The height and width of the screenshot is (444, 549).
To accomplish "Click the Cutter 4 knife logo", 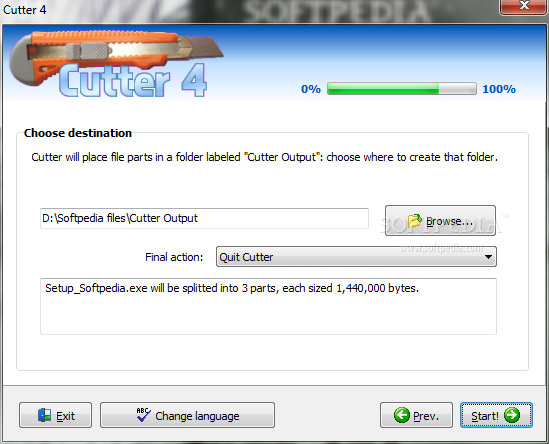I will click(116, 64).
